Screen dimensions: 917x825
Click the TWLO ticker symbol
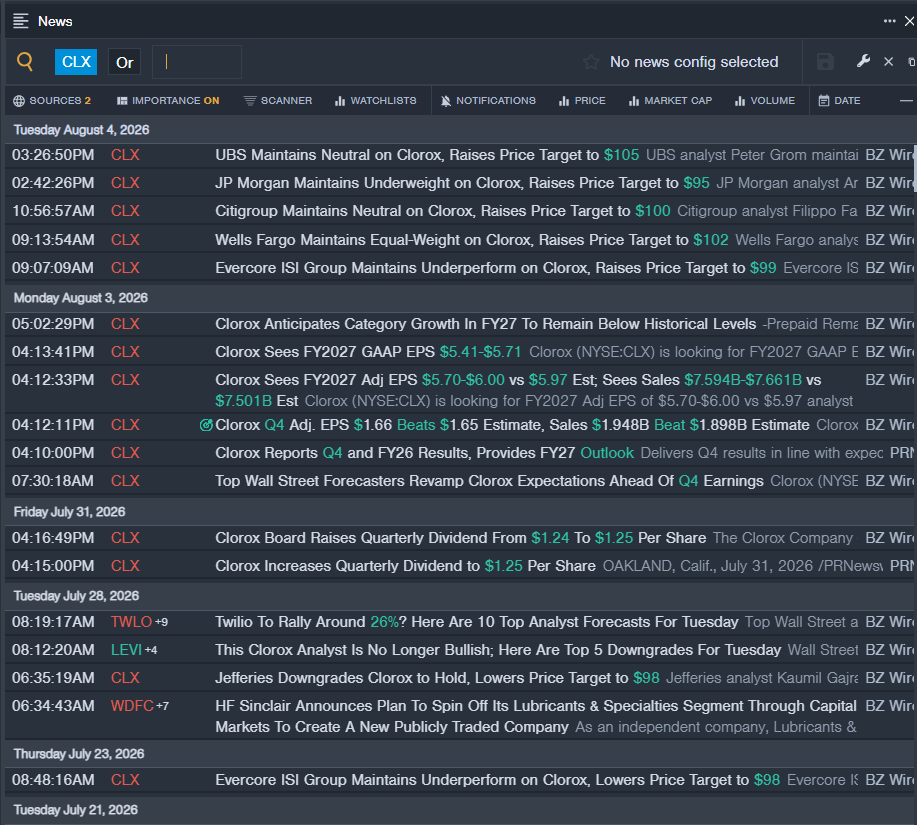click(x=131, y=622)
